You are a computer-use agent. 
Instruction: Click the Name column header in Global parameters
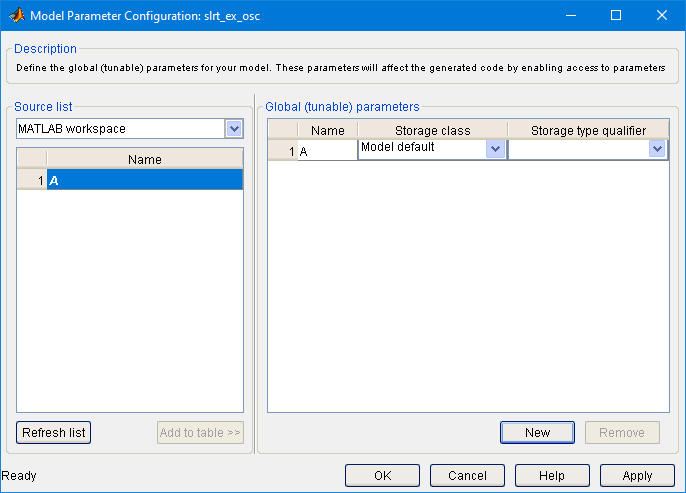[x=327, y=130]
